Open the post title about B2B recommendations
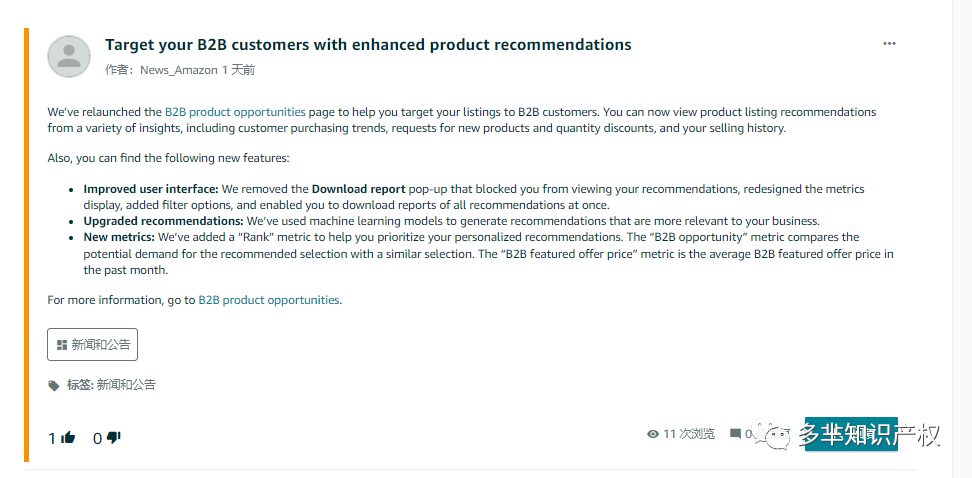This screenshot has width=972, height=478. pyautogui.click(x=368, y=45)
